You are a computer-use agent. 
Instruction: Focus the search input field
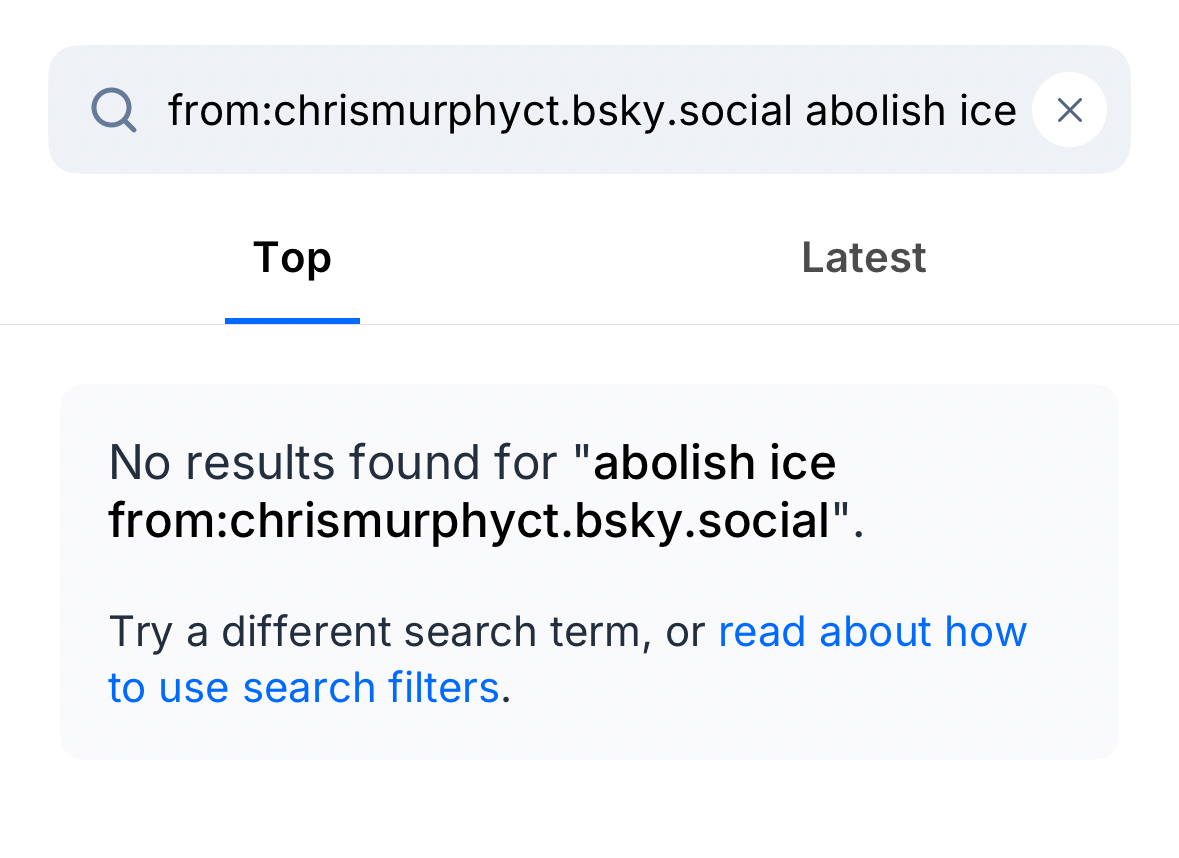[x=592, y=110]
